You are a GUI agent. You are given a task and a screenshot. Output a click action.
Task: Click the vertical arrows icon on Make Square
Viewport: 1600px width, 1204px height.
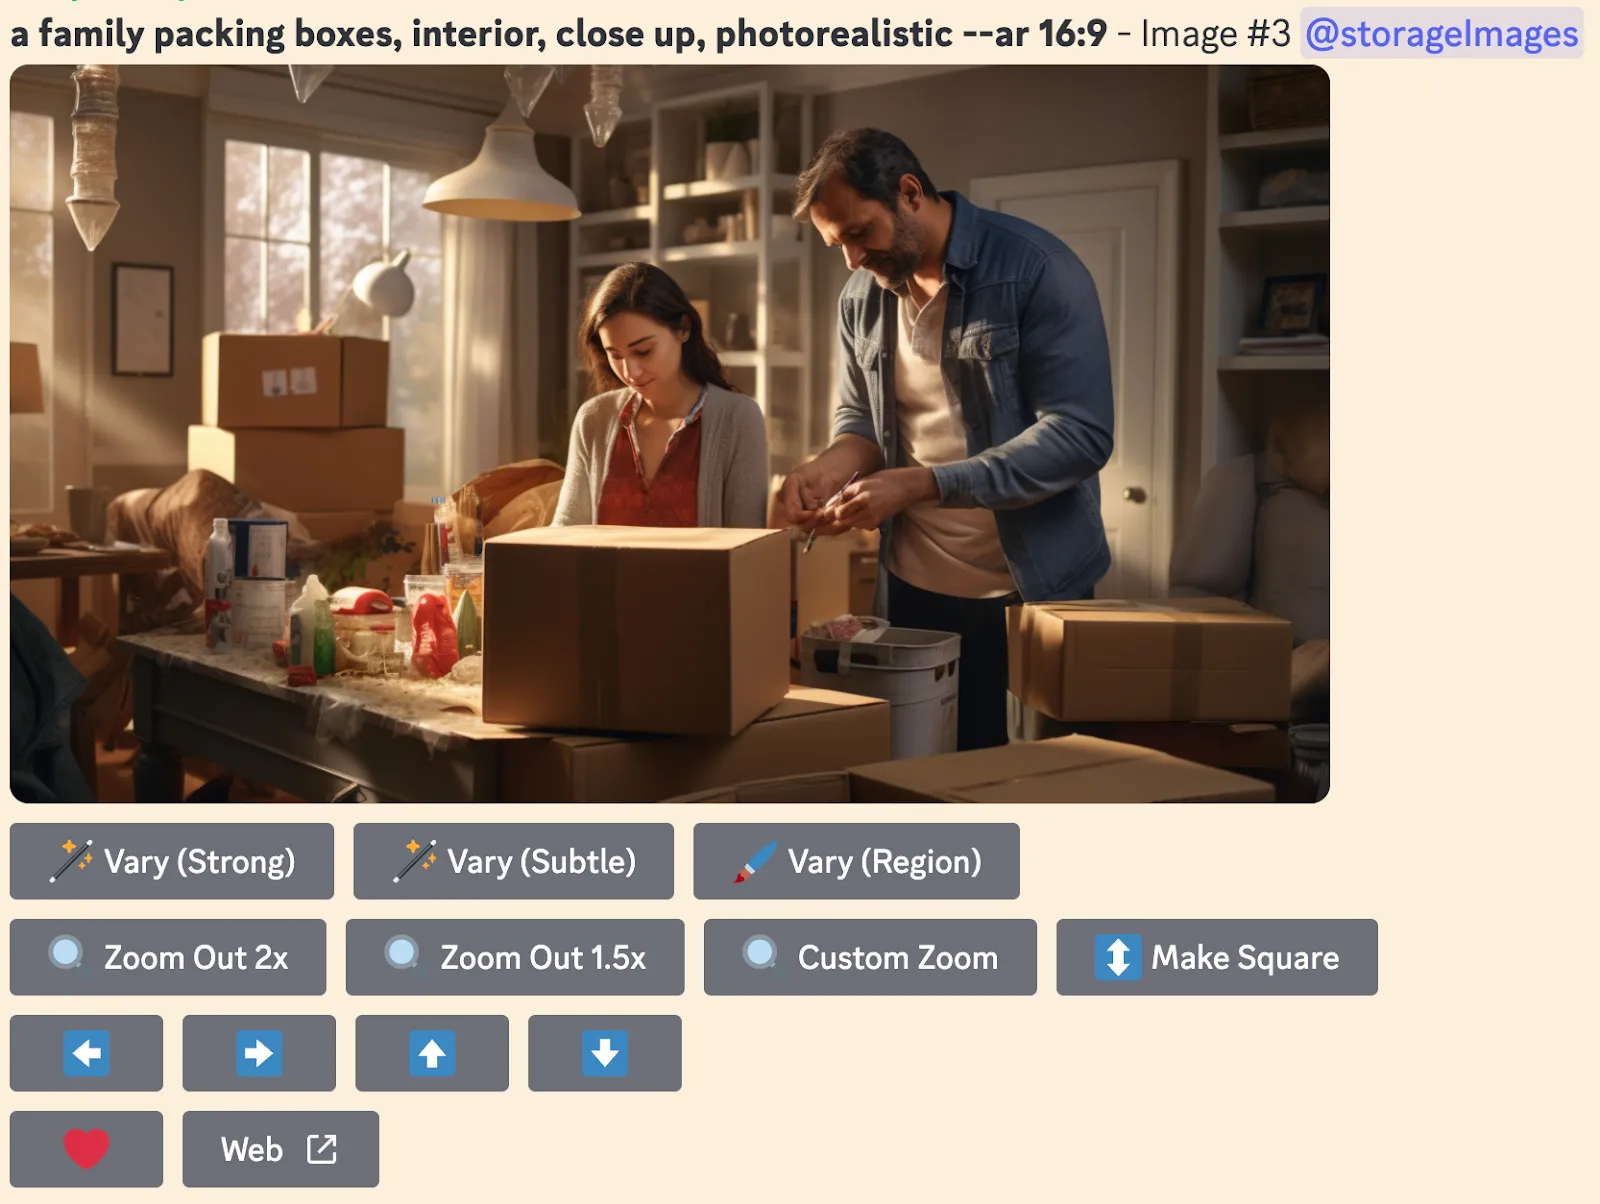pos(1118,957)
